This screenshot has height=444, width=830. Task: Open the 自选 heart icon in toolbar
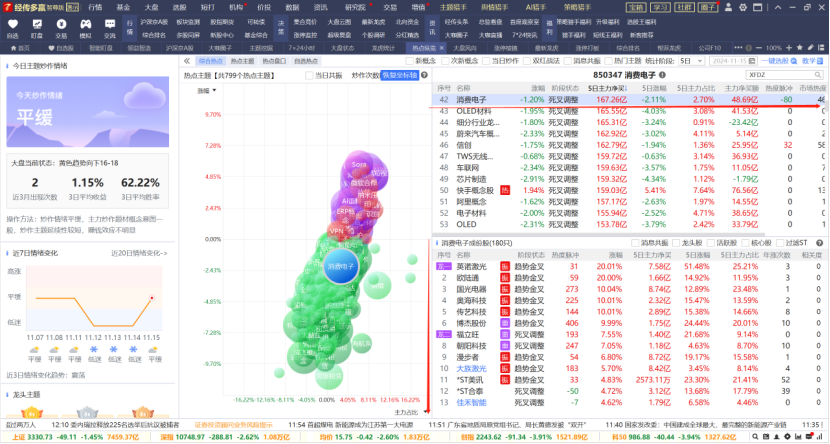(x=13, y=24)
